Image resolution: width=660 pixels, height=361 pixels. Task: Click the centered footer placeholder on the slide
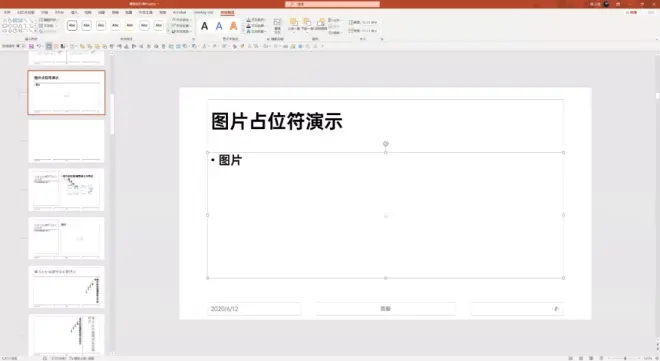pyautogui.click(x=386, y=309)
